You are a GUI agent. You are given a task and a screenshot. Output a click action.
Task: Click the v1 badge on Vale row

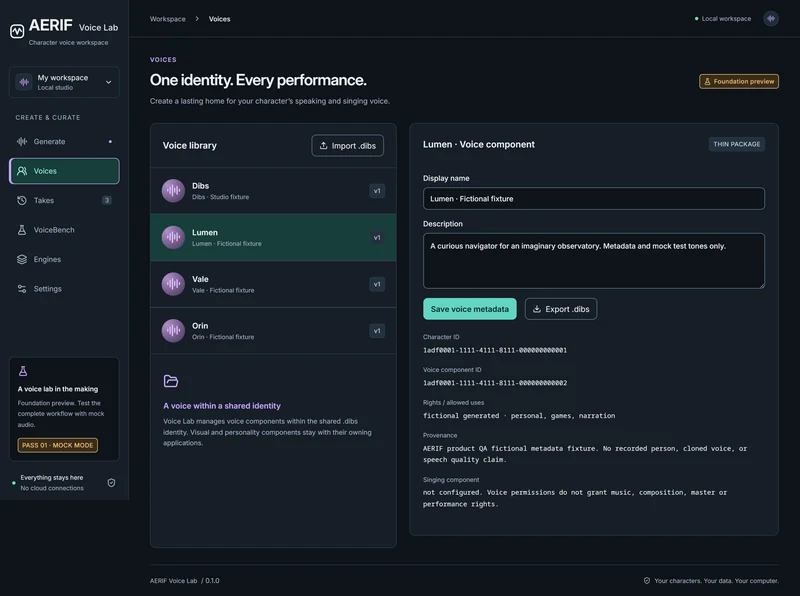pos(377,284)
